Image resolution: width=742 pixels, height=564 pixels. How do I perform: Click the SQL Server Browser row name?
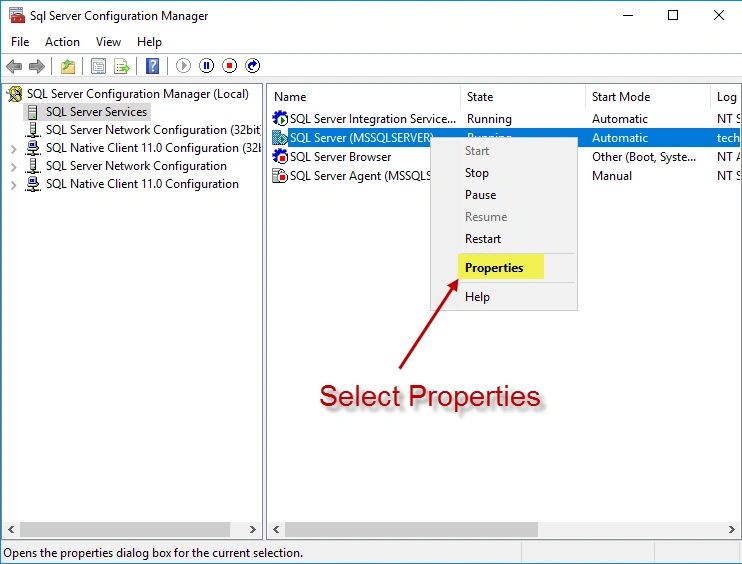340,156
